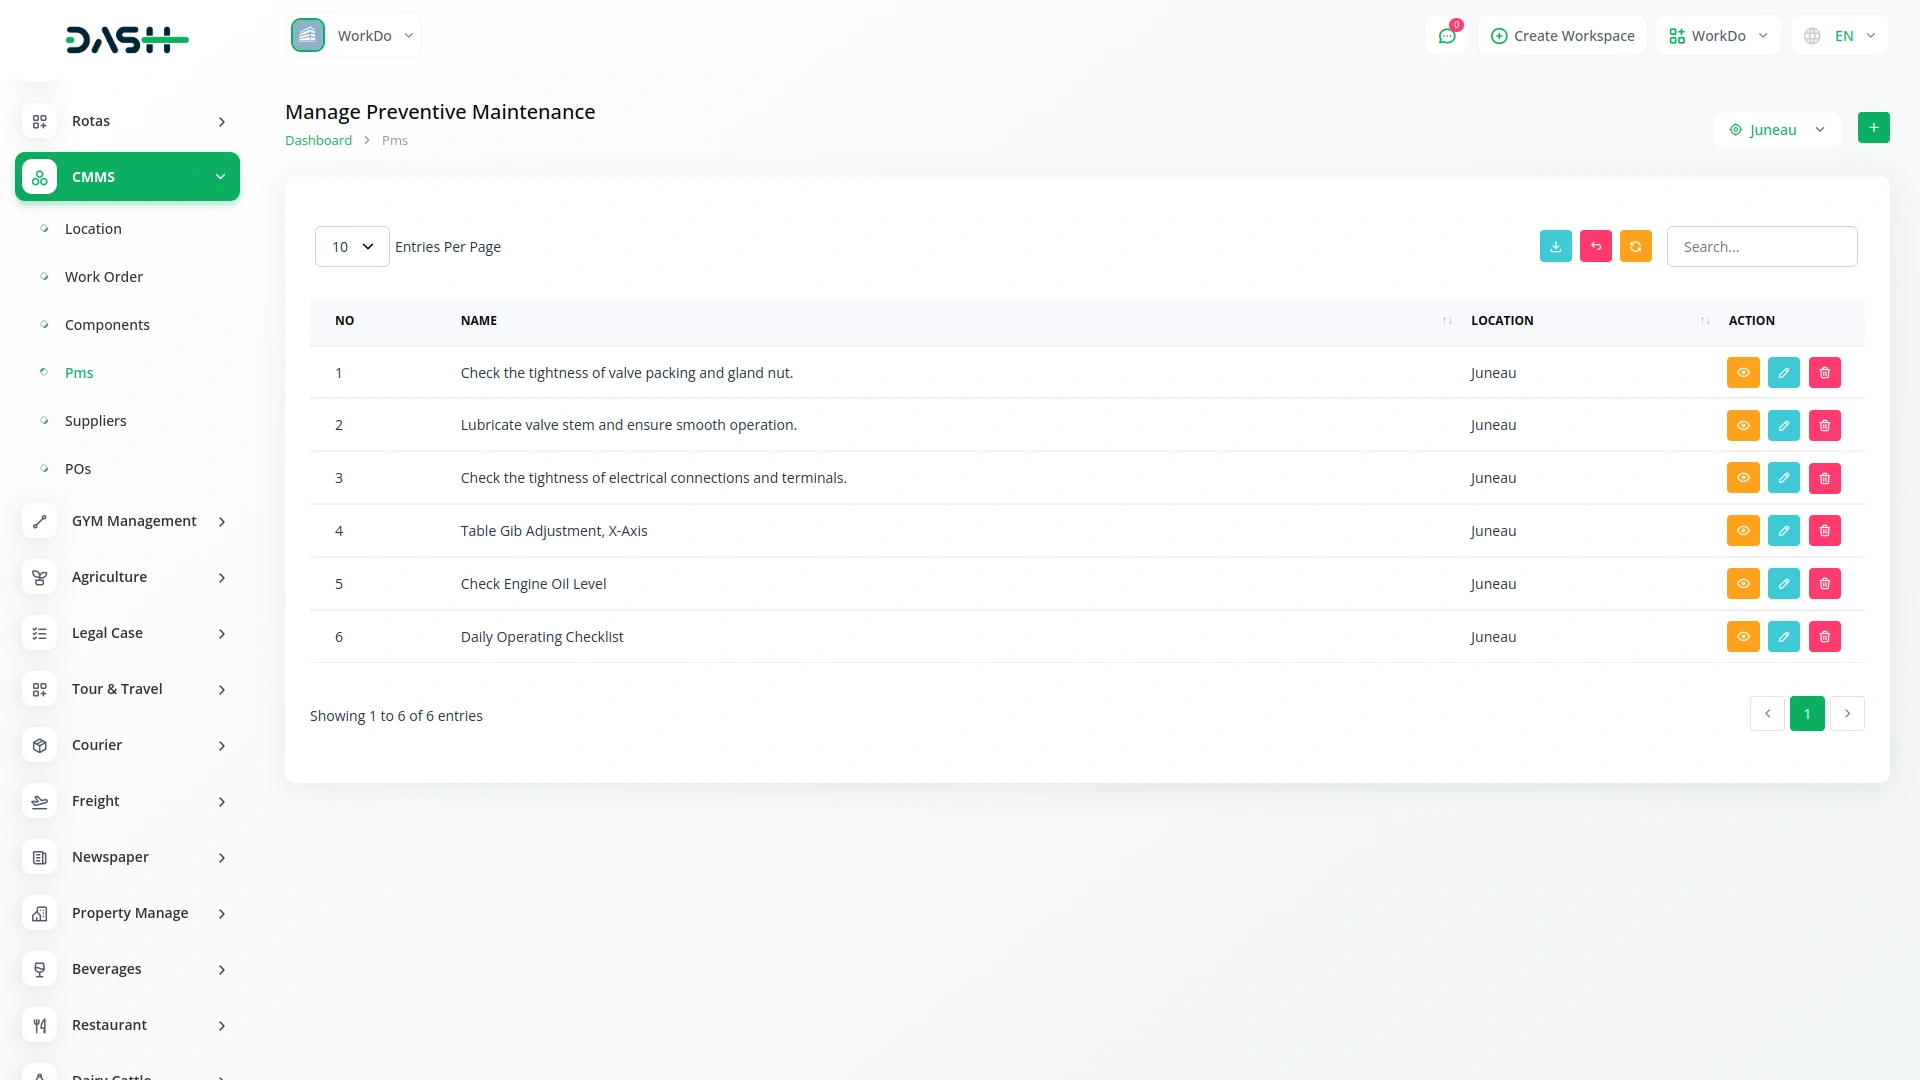The height and width of the screenshot is (1080, 1920).
Task: Edit the Lubricate valve stem row
Action: coord(1783,425)
